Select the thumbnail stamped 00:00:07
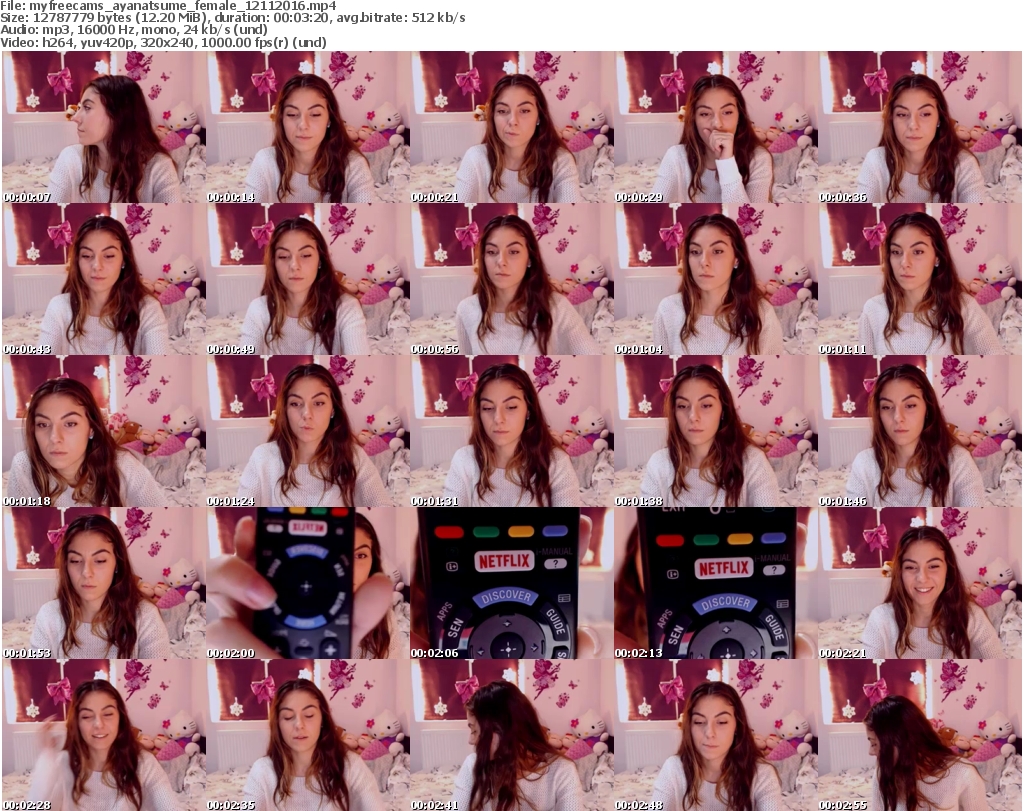Screen dimensions: 1024x811 (104, 127)
